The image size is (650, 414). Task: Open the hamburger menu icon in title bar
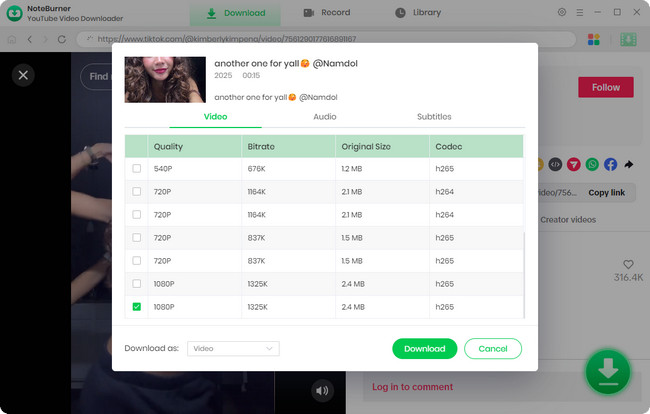(580, 12)
